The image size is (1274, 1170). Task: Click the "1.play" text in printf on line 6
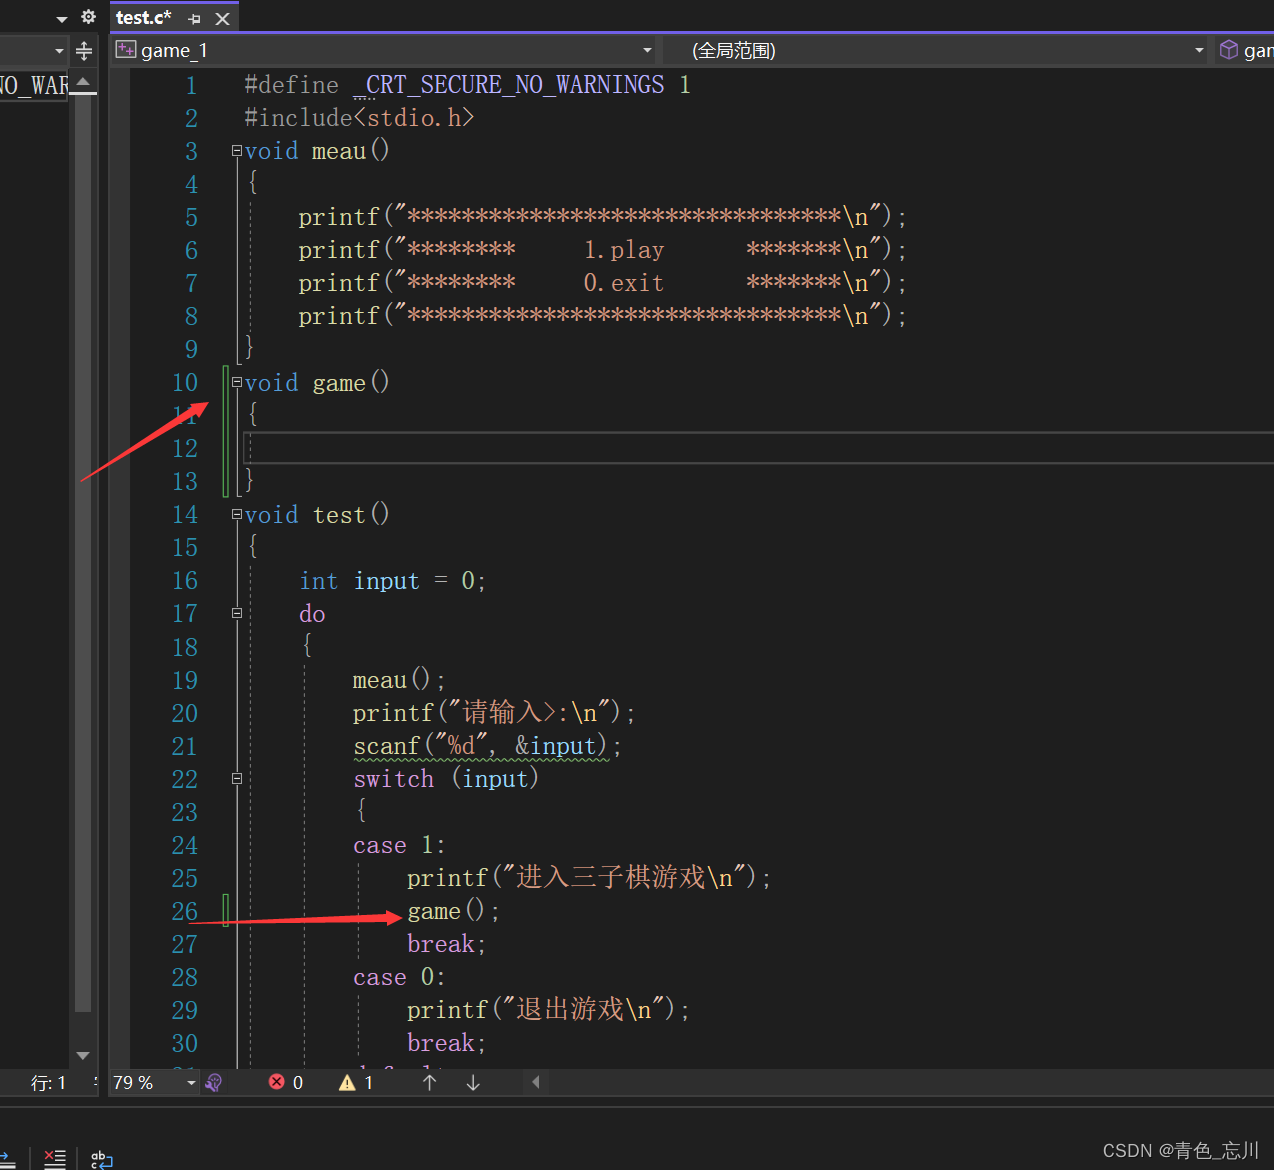coord(624,250)
